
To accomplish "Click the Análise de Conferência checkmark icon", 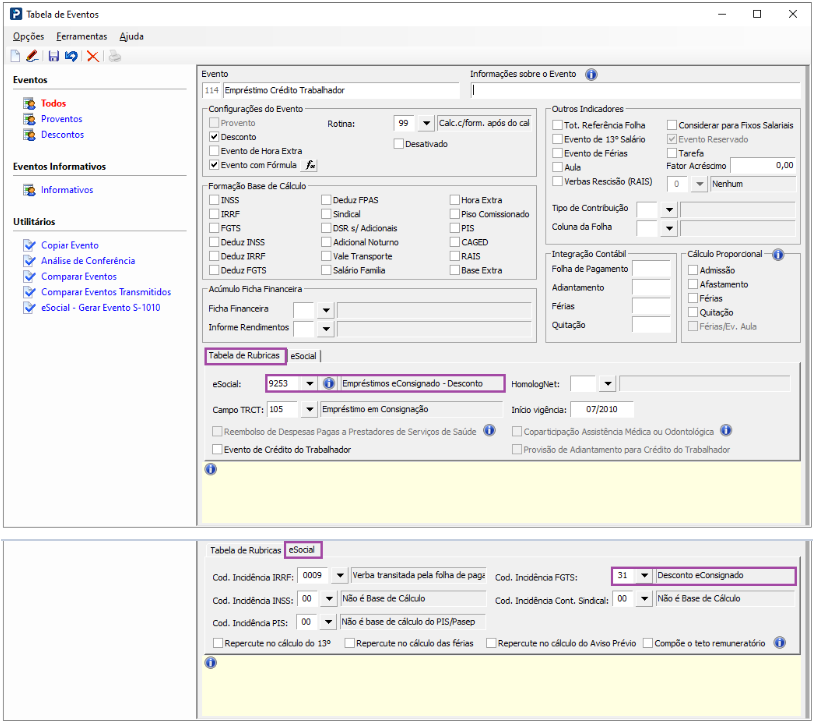I will pos(30,261).
